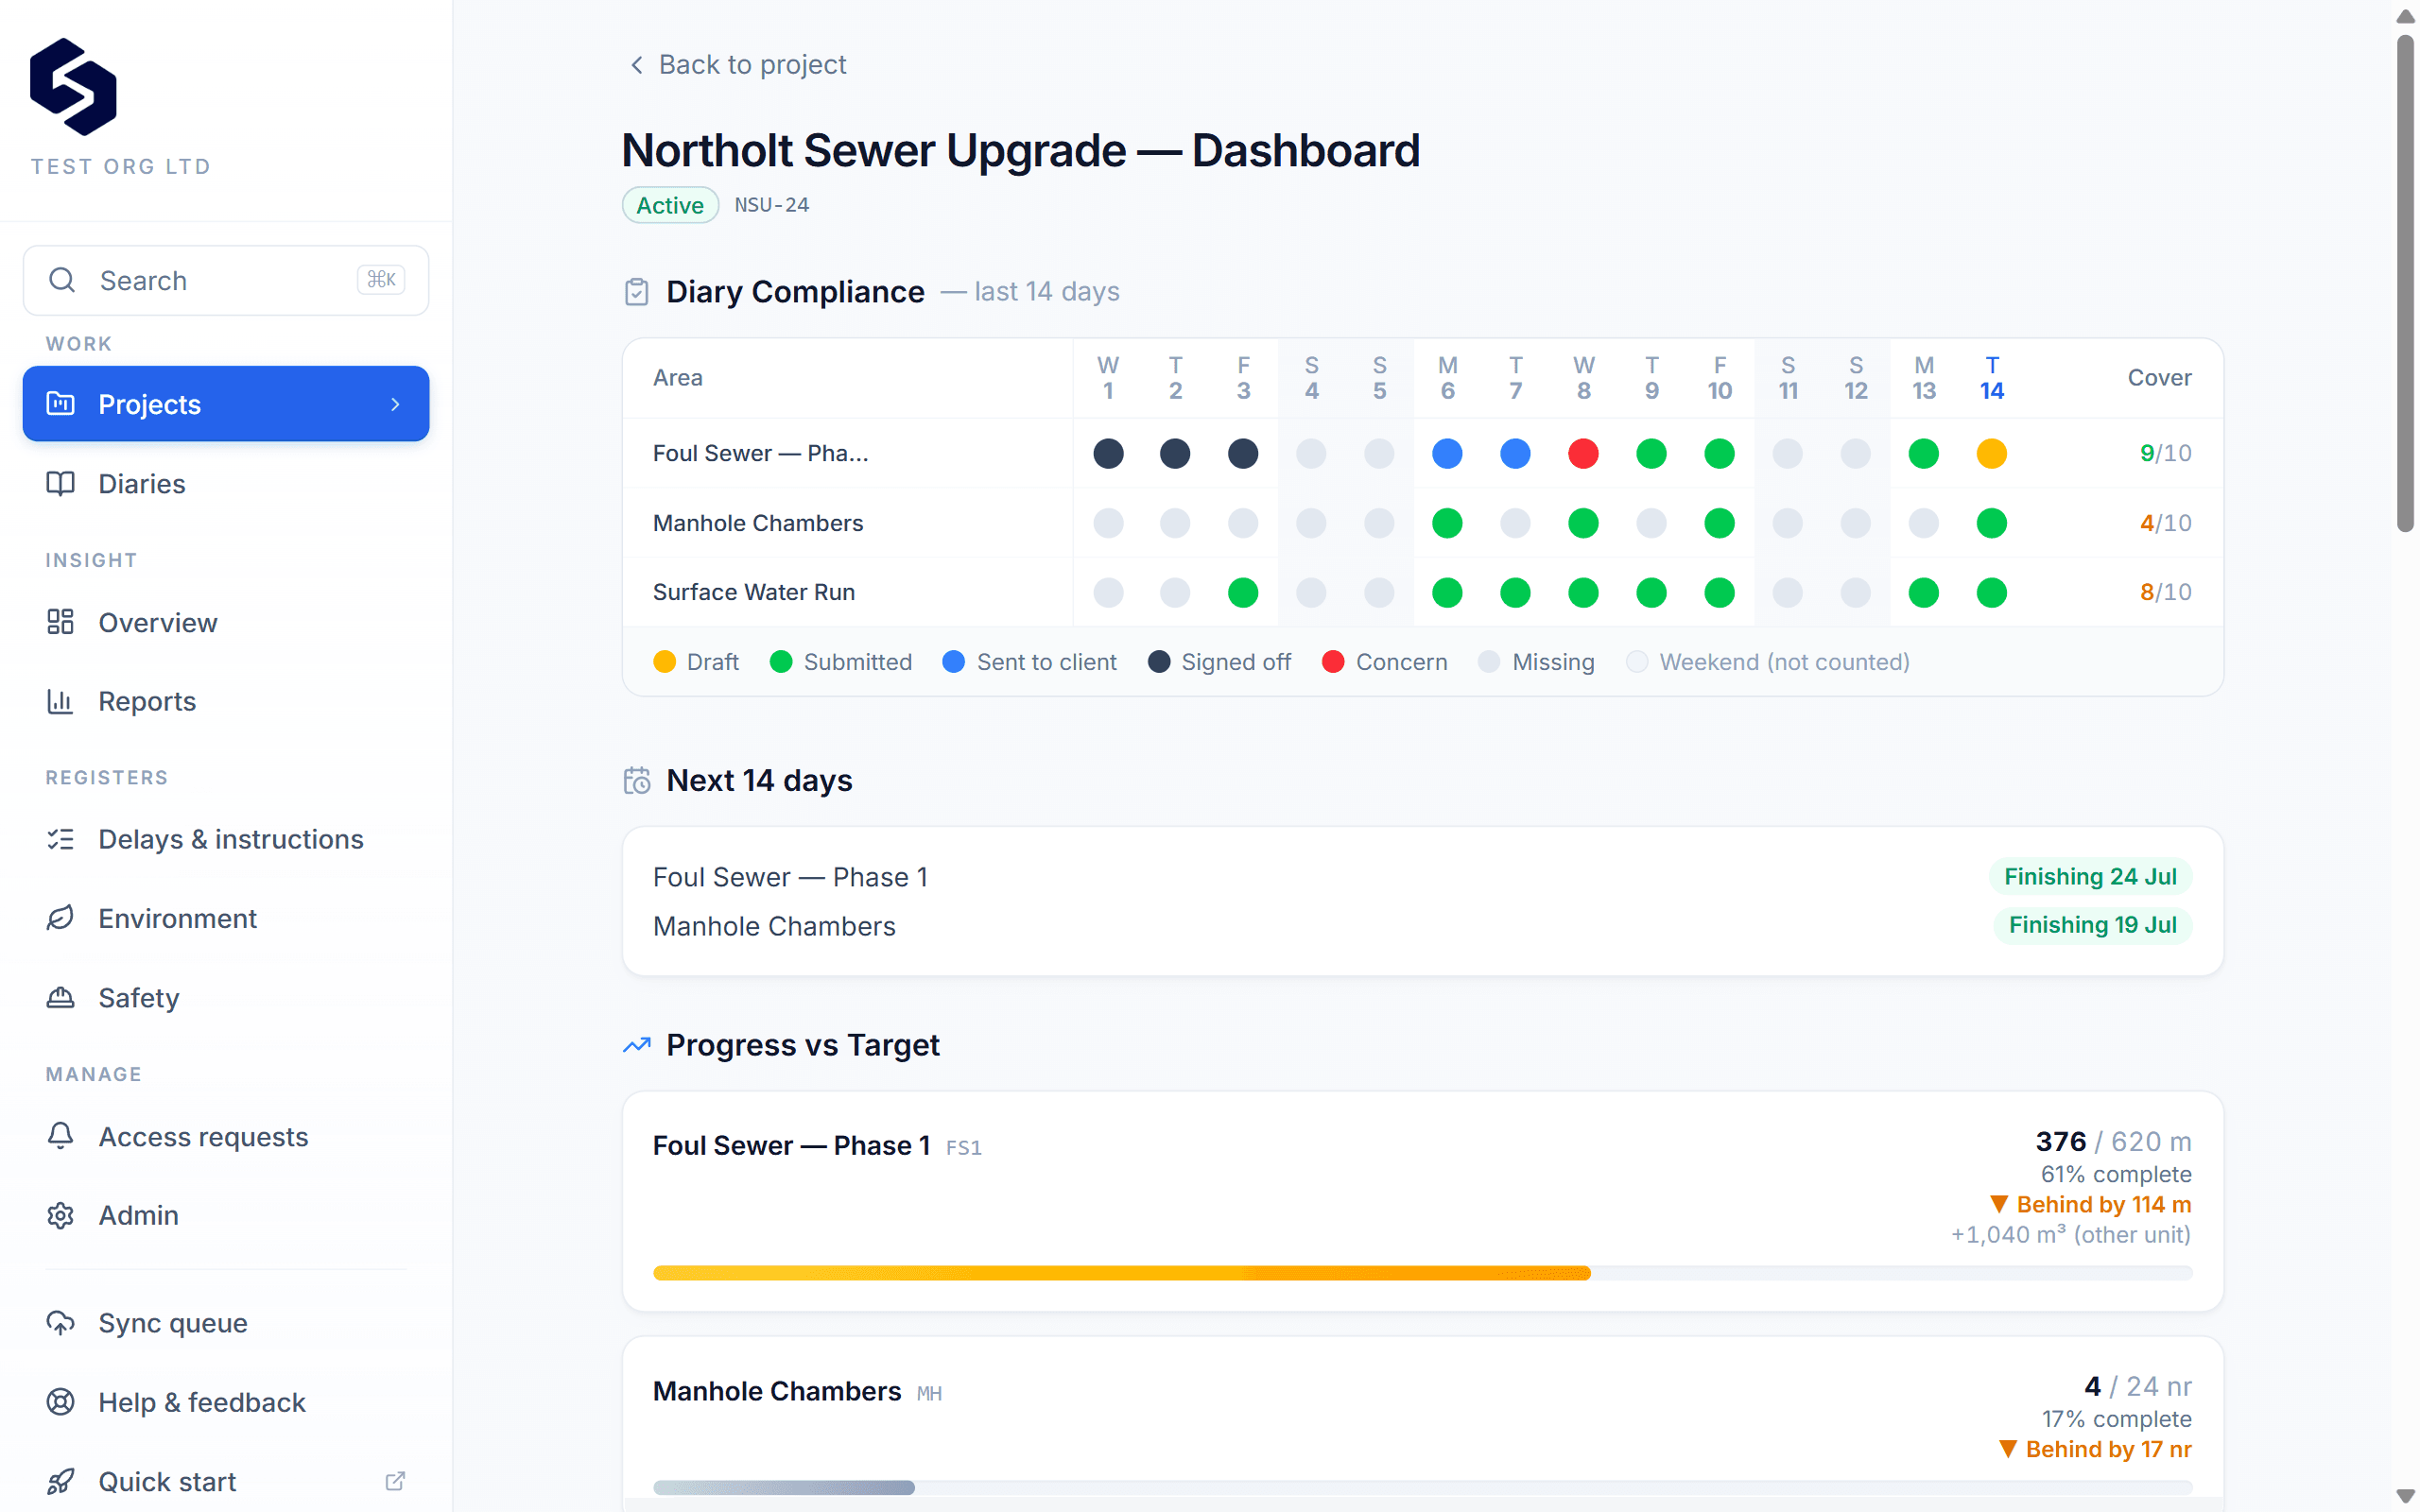2420x1512 pixels.
Task: Click the Admin gear icon
Action: pyautogui.click(x=61, y=1215)
